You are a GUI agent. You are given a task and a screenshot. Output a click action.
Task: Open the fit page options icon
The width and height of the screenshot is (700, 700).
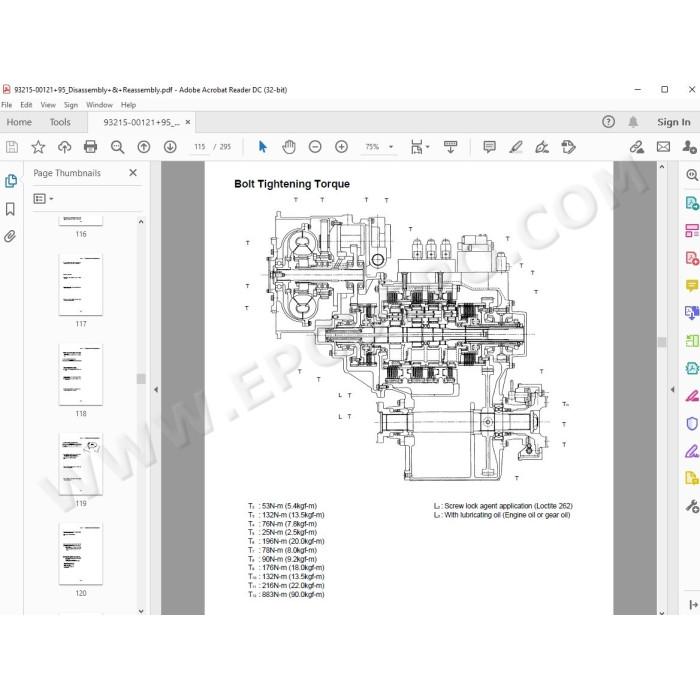pyautogui.click(x=416, y=147)
